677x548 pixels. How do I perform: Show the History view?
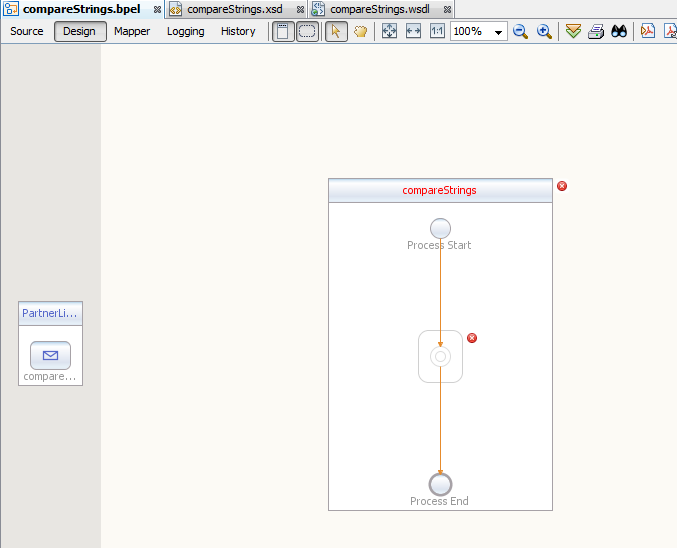pos(238,31)
